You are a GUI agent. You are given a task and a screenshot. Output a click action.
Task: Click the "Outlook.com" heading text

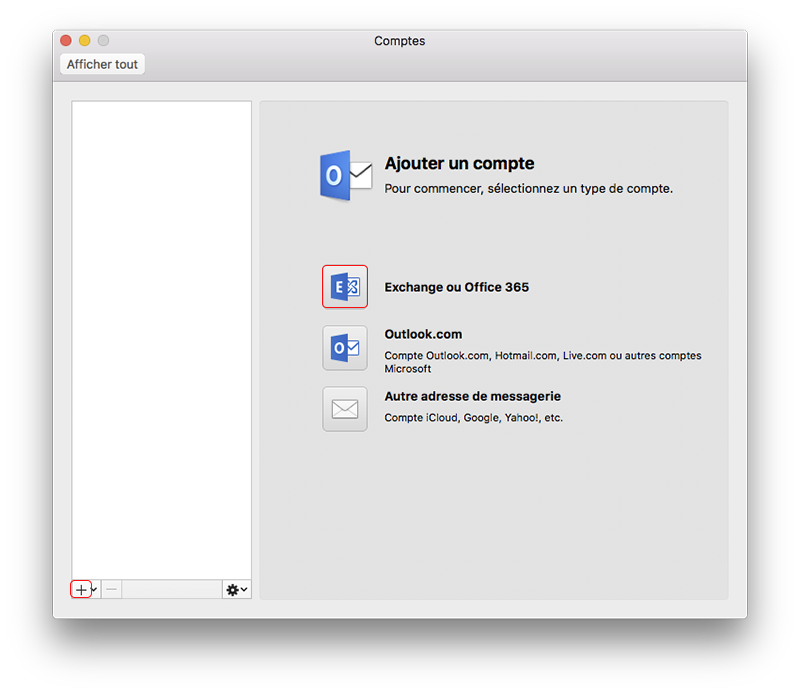point(423,335)
